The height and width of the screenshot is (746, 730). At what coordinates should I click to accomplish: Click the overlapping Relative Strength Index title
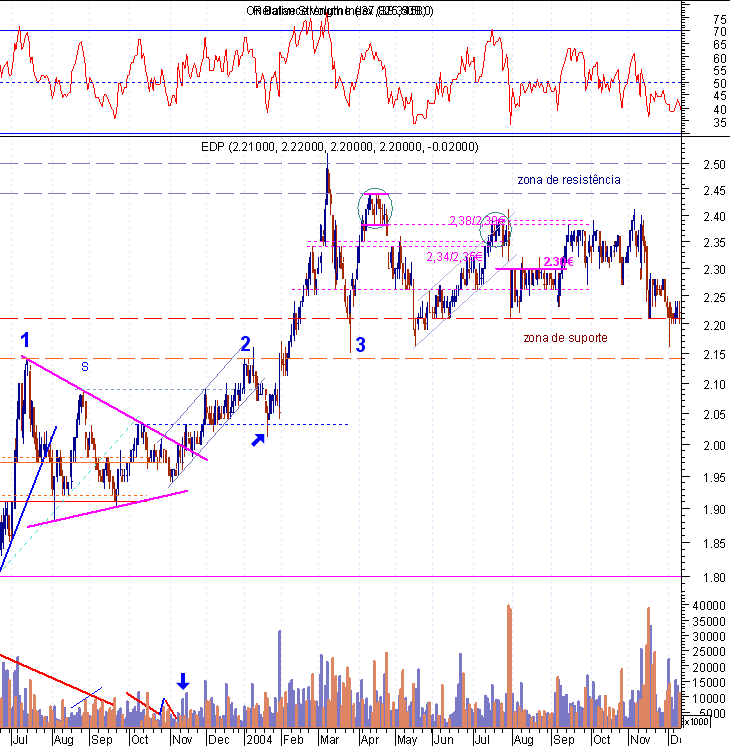[x=340, y=10]
